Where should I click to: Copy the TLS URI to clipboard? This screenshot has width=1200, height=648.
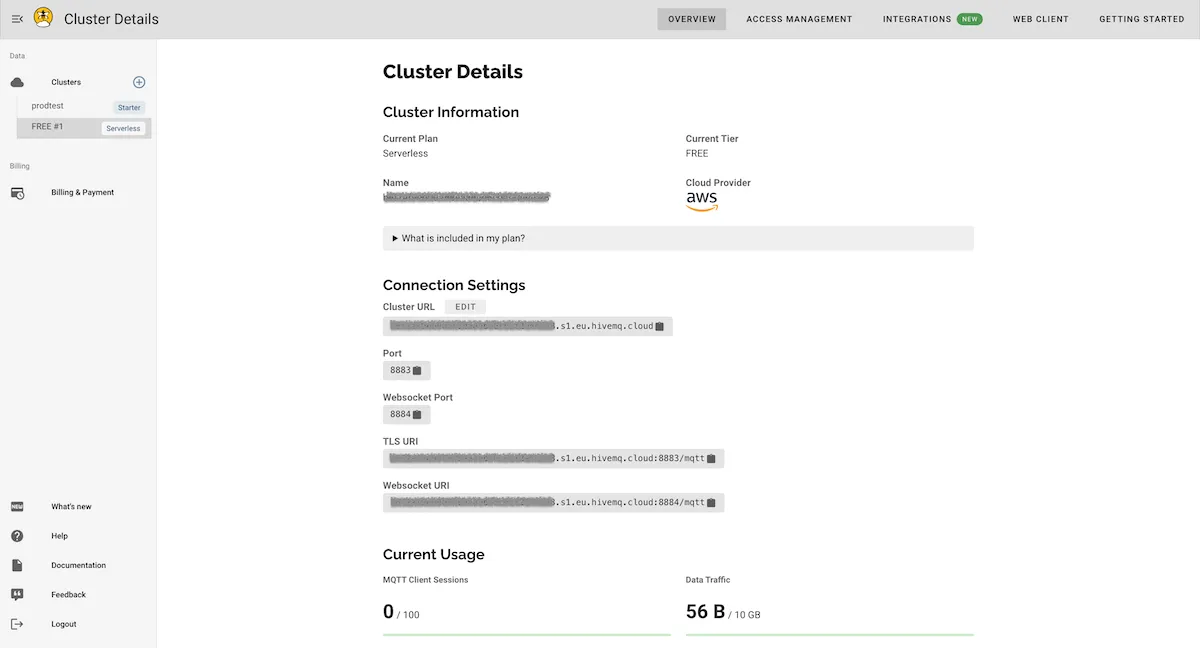pyautogui.click(x=711, y=459)
